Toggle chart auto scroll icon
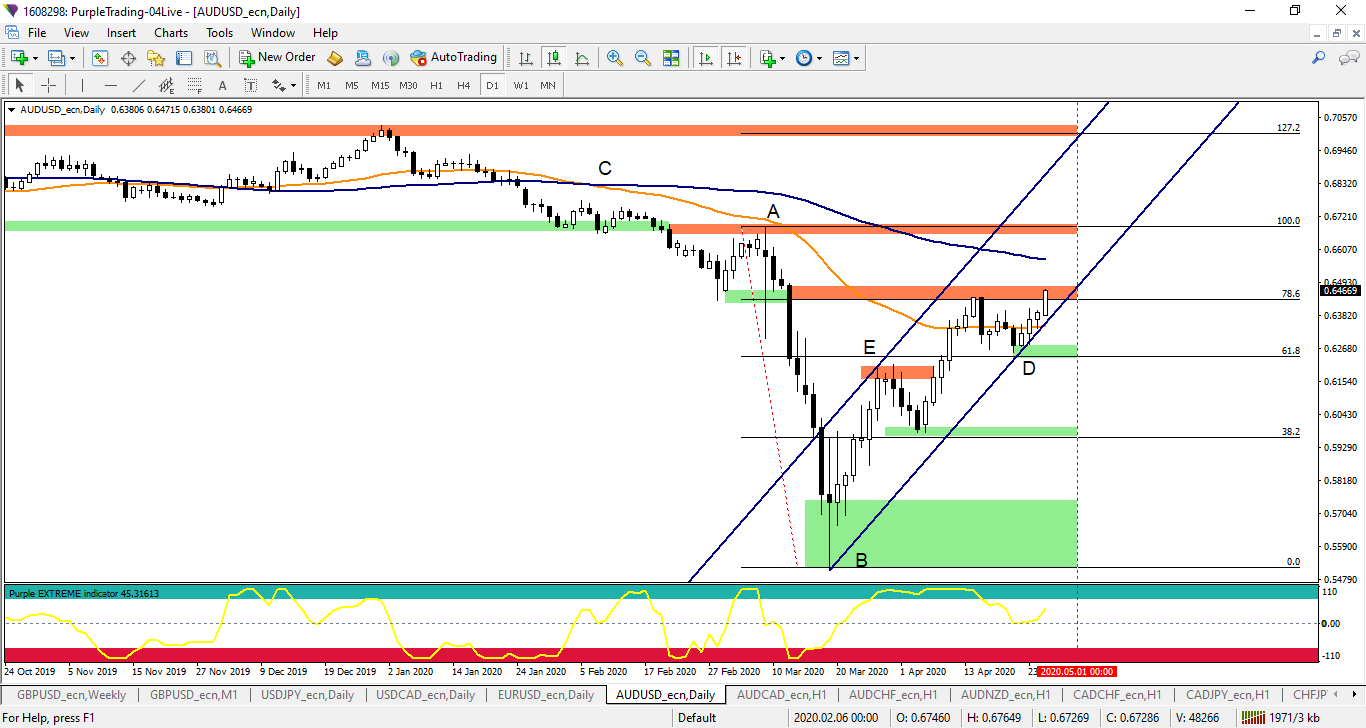 (x=706, y=58)
